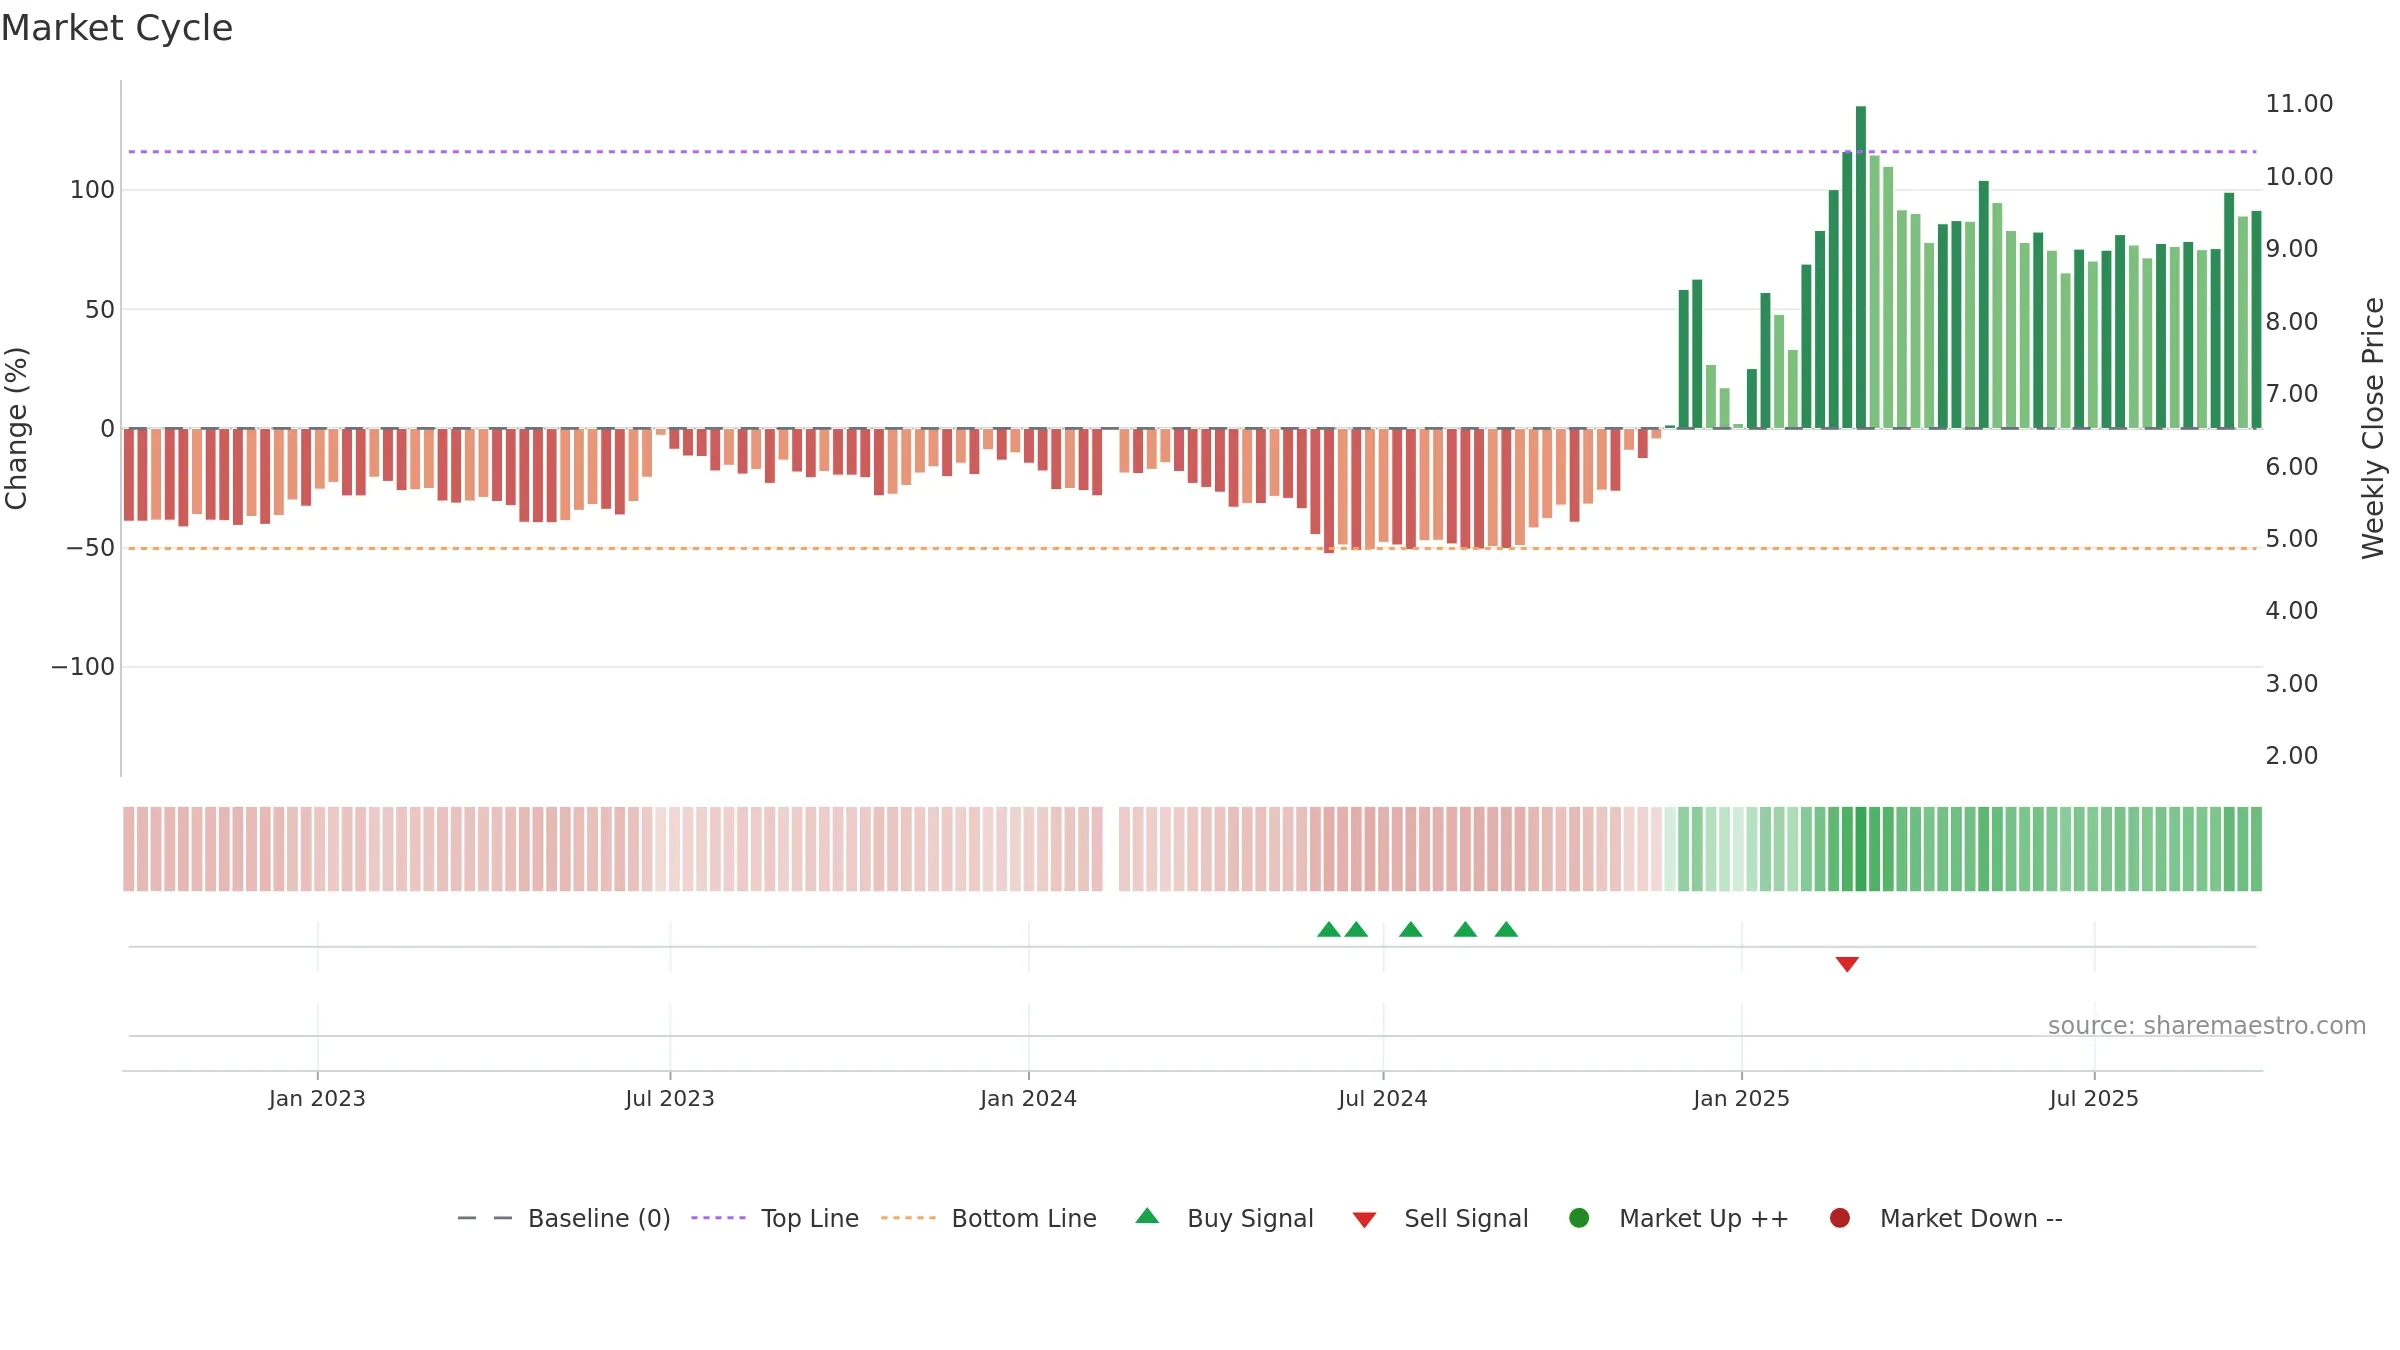
Task: Select the red sell signal marker after Jan 2025
Action: pyautogui.click(x=1847, y=964)
